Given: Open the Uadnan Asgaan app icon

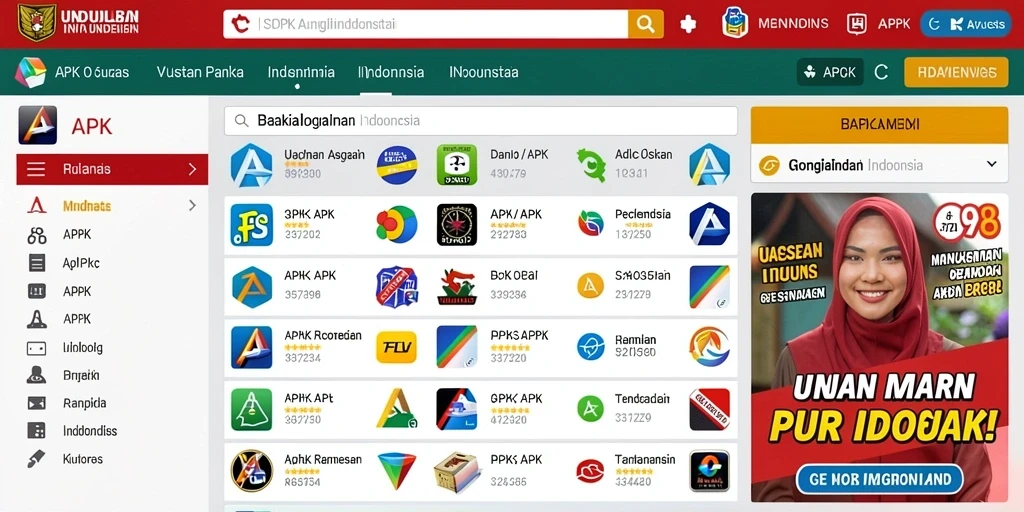Looking at the screenshot, I should (251, 165).
